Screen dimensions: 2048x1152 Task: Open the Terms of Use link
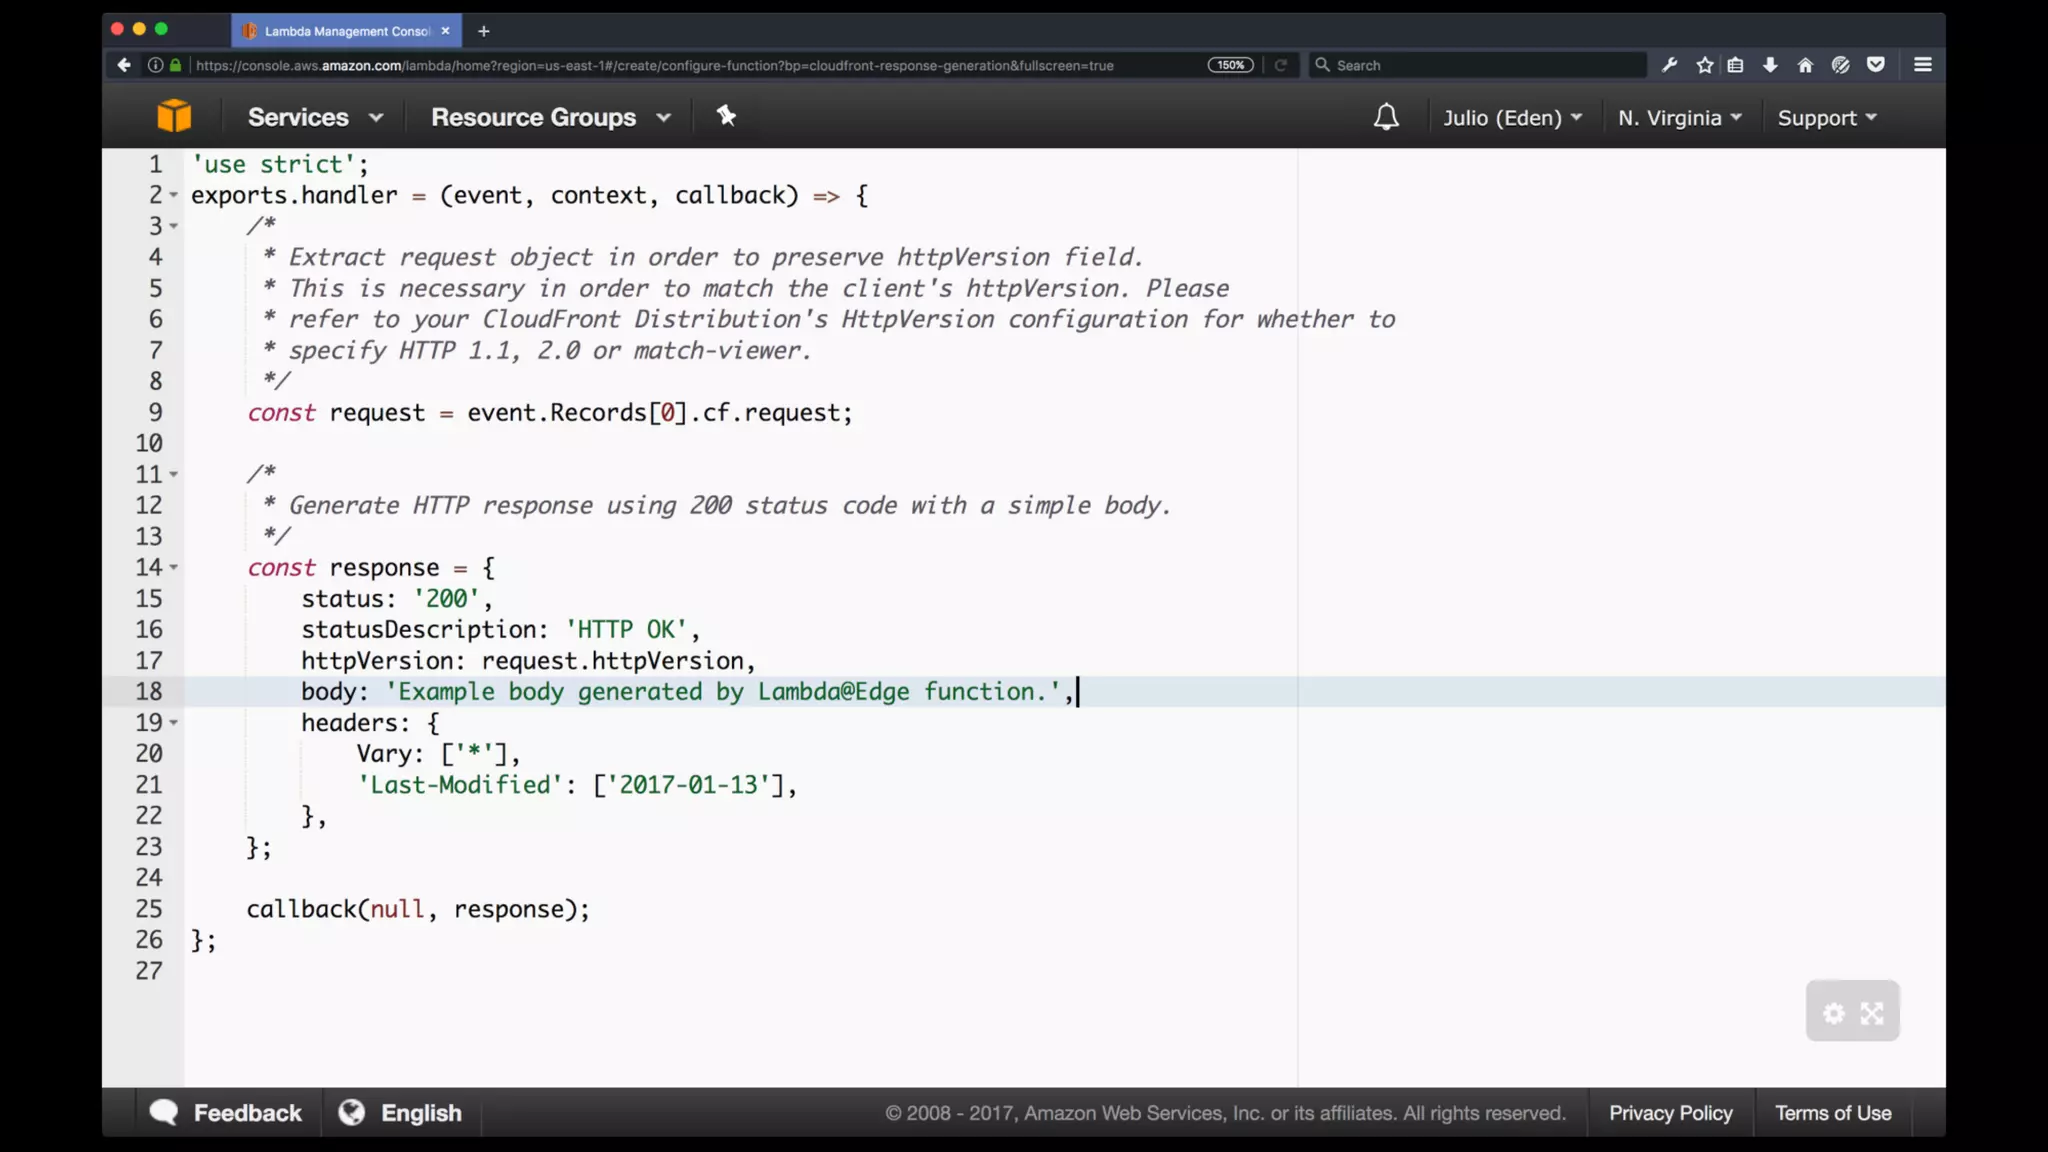click(x=1833, y=1113)
